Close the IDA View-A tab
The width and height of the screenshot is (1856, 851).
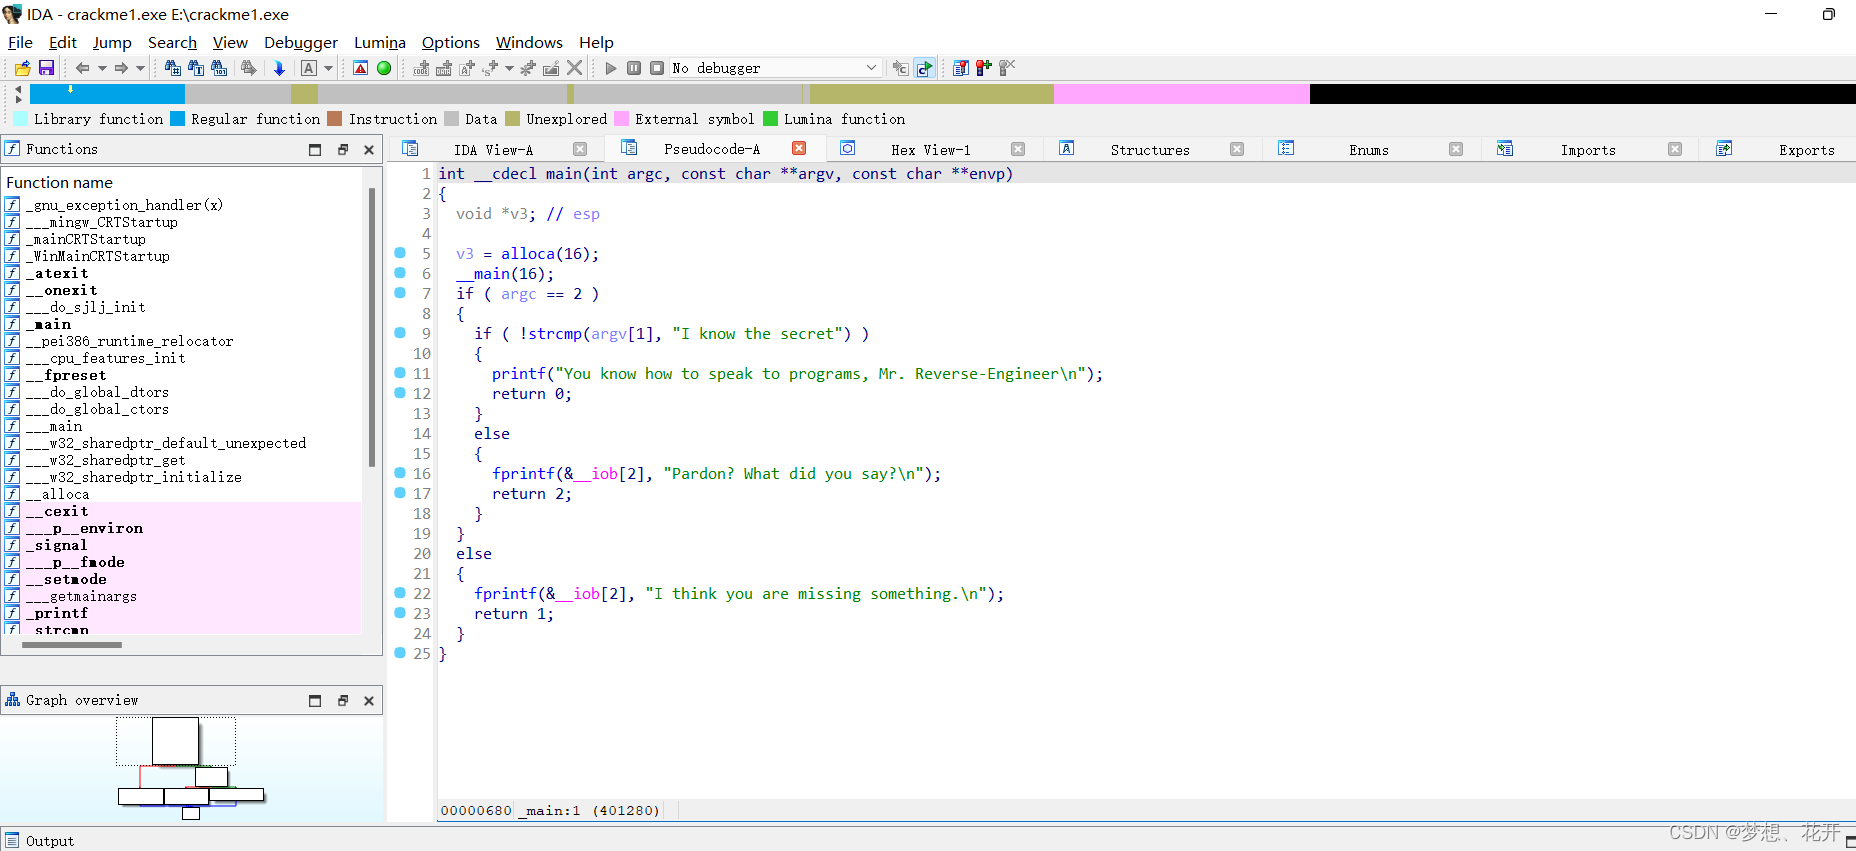[580, 149]
